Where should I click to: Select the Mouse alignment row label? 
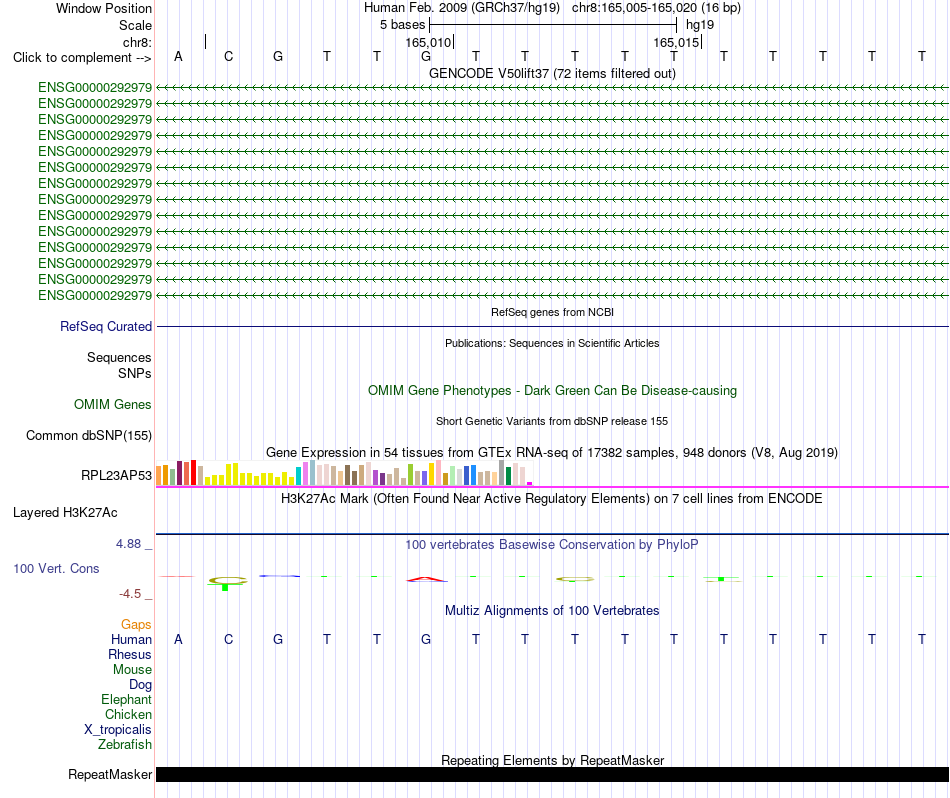point(132,670)
